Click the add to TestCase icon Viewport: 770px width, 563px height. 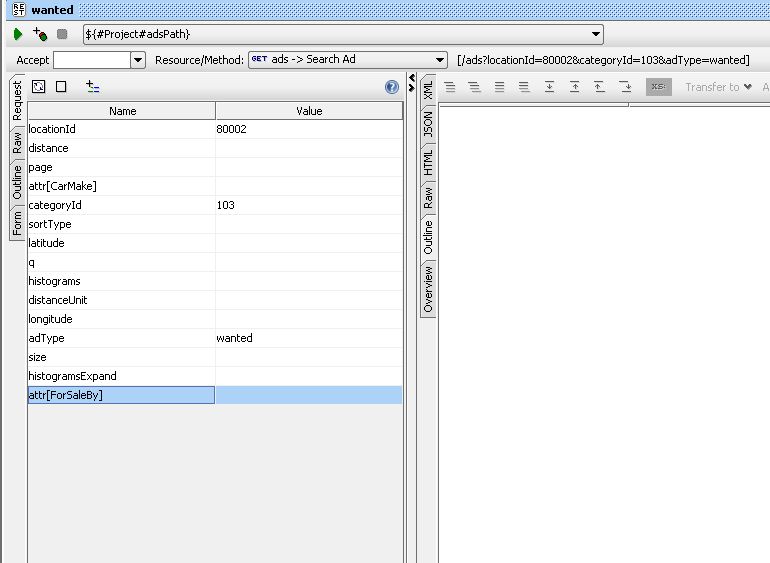click(40, 34)
